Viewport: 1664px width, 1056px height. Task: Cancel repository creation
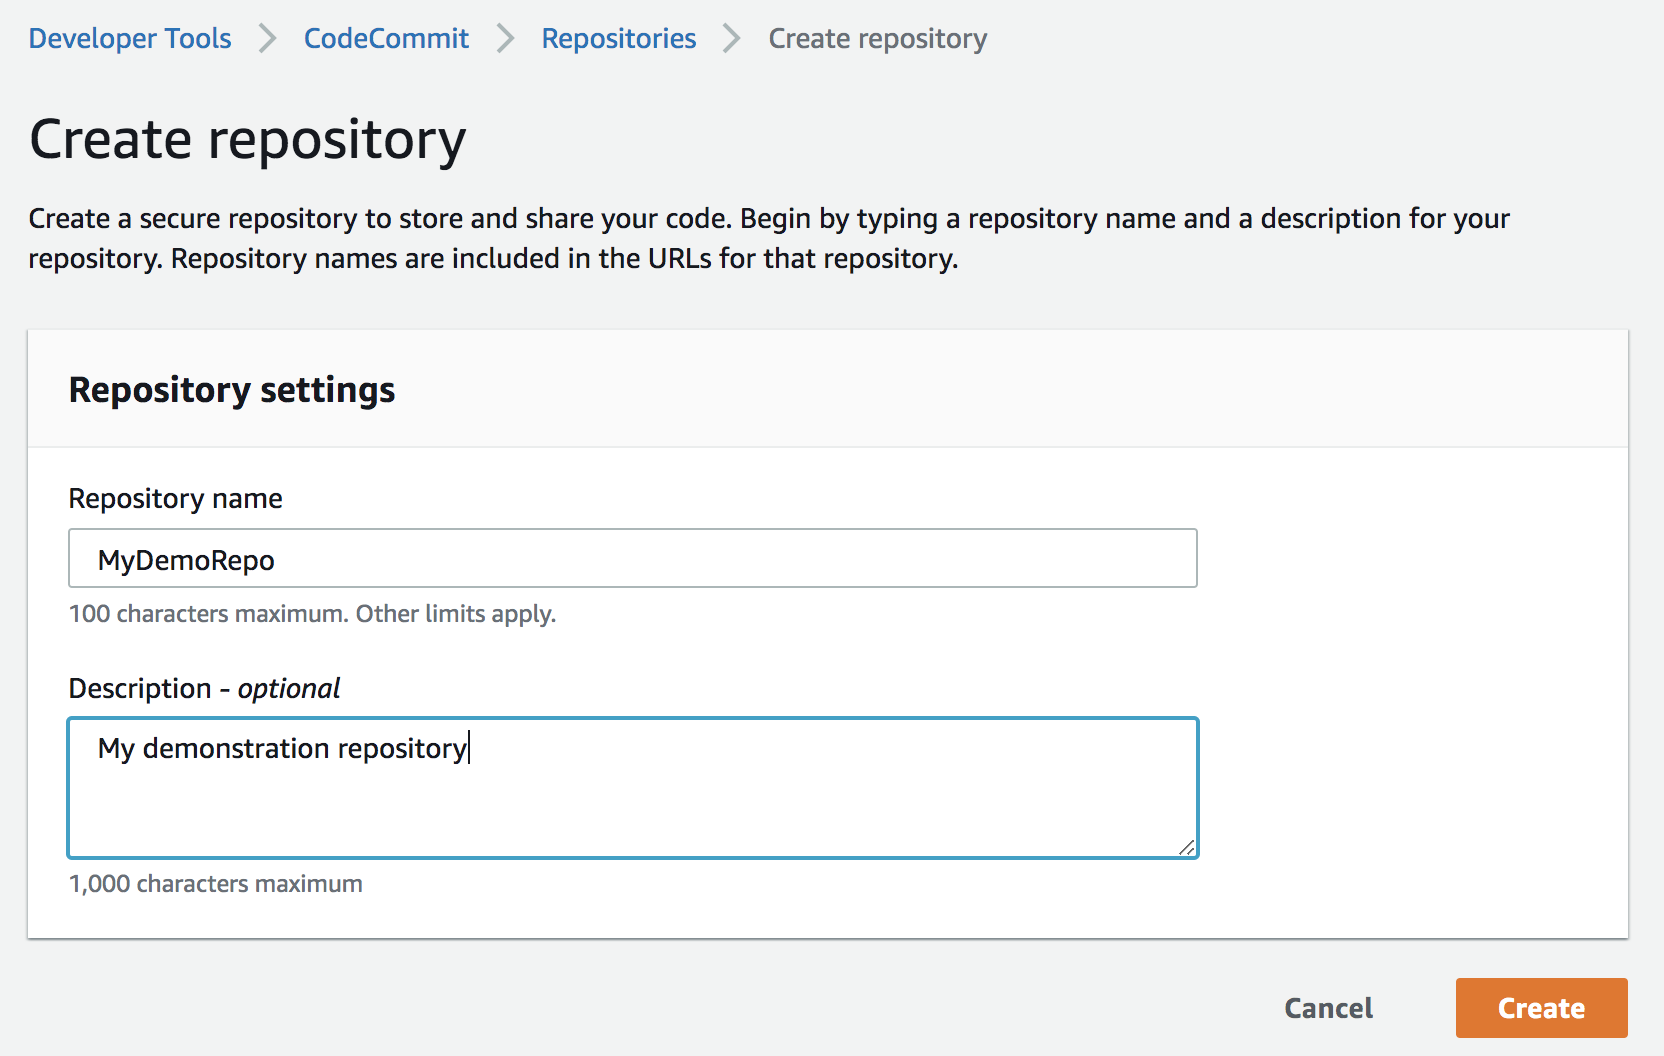[1328, 1008]
